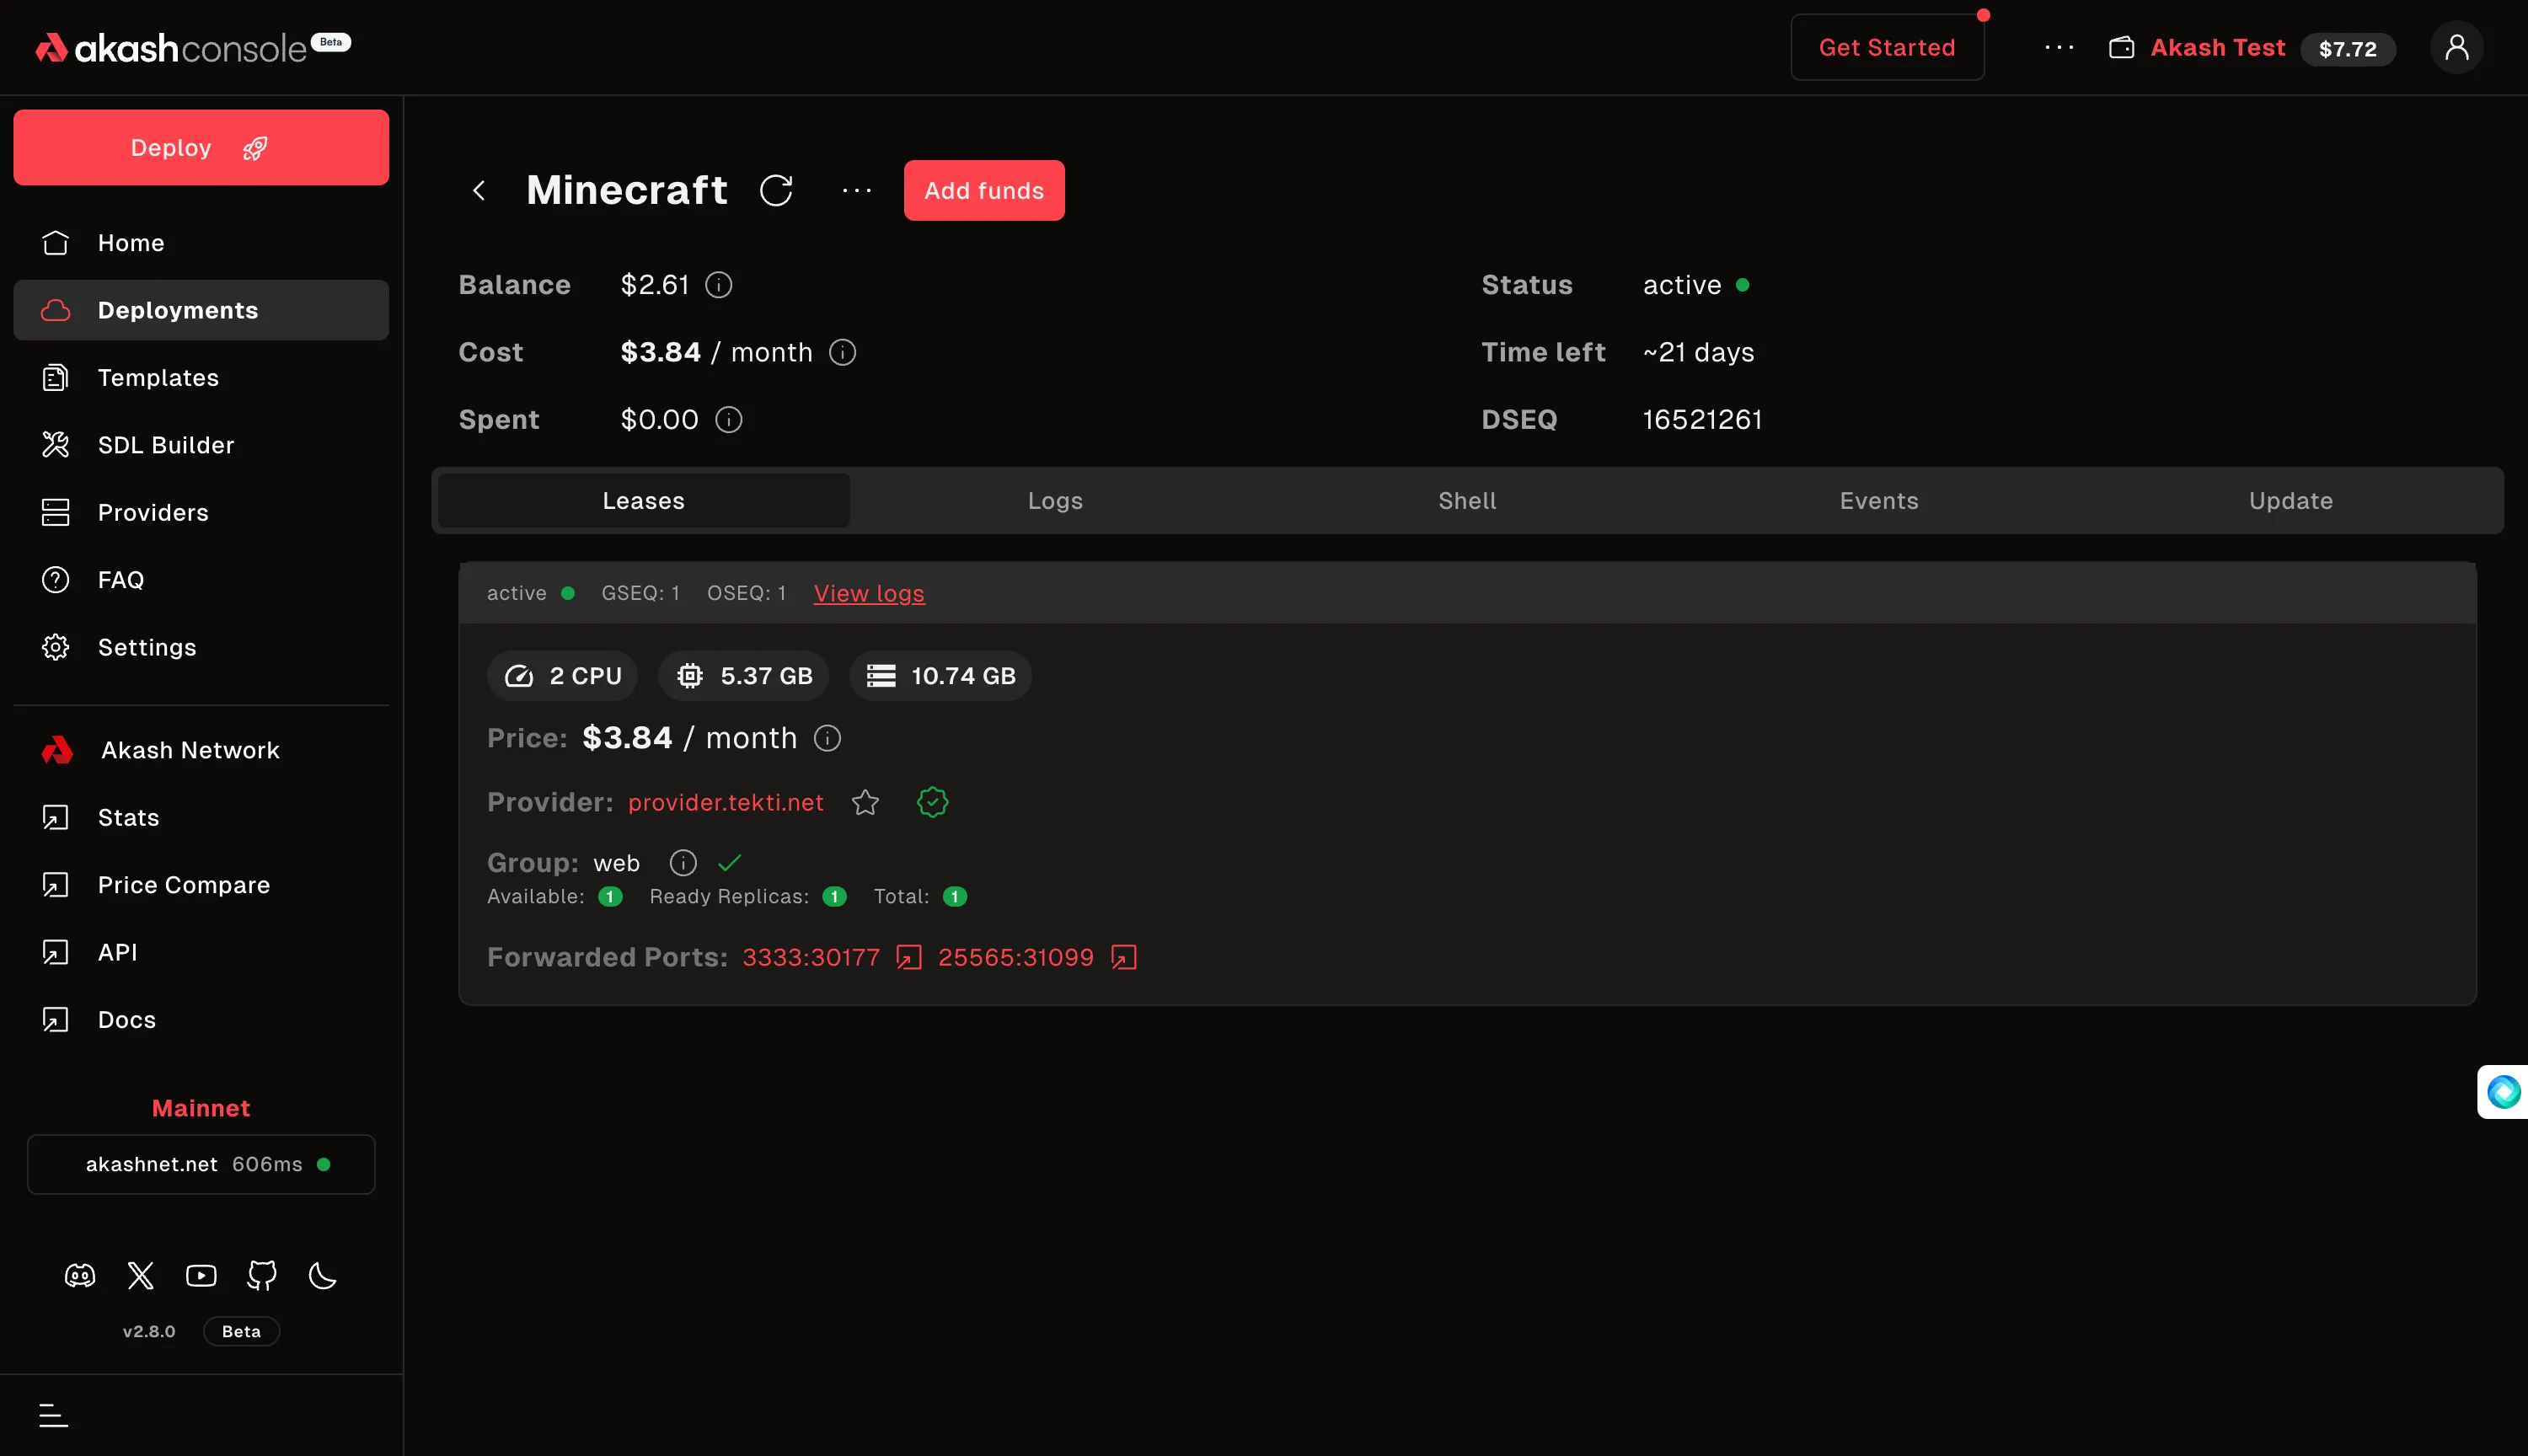The width and height of the screenshot is (2528, 1456).
Task: Open akashnet.net node selector
Action: pyautogui.click(x=201, y=1164)
